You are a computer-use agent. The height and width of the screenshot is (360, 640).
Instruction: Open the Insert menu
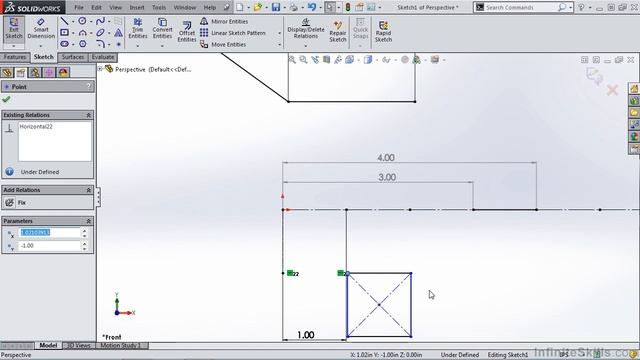pos(137,7)
